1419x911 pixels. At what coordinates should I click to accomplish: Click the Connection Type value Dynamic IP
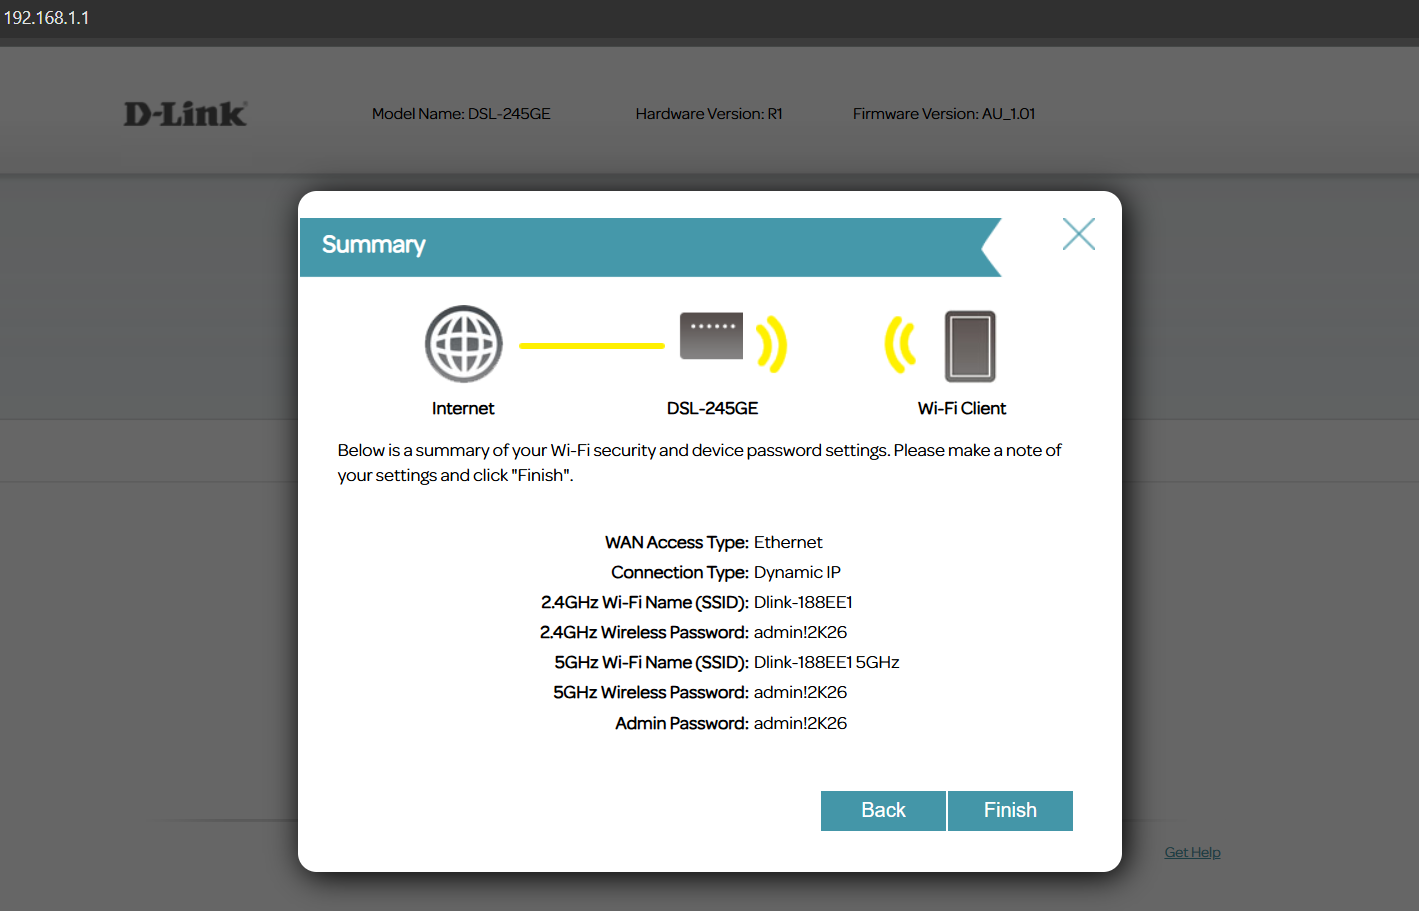click(x=797, y=572)
